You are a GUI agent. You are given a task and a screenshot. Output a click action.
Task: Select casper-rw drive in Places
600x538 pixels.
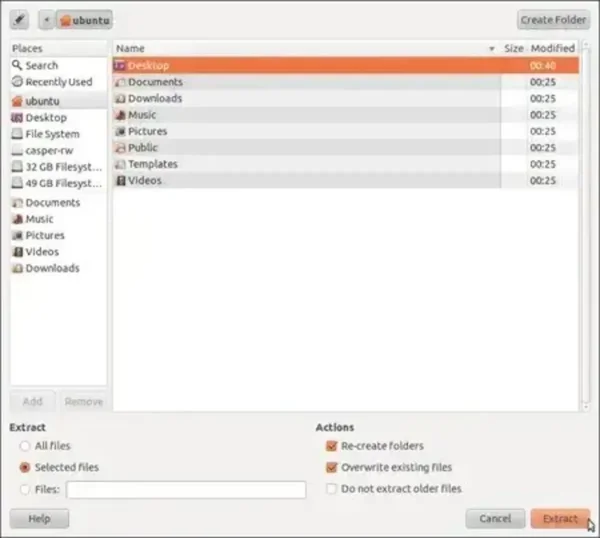pyautogui.click(x=59, y=150)
